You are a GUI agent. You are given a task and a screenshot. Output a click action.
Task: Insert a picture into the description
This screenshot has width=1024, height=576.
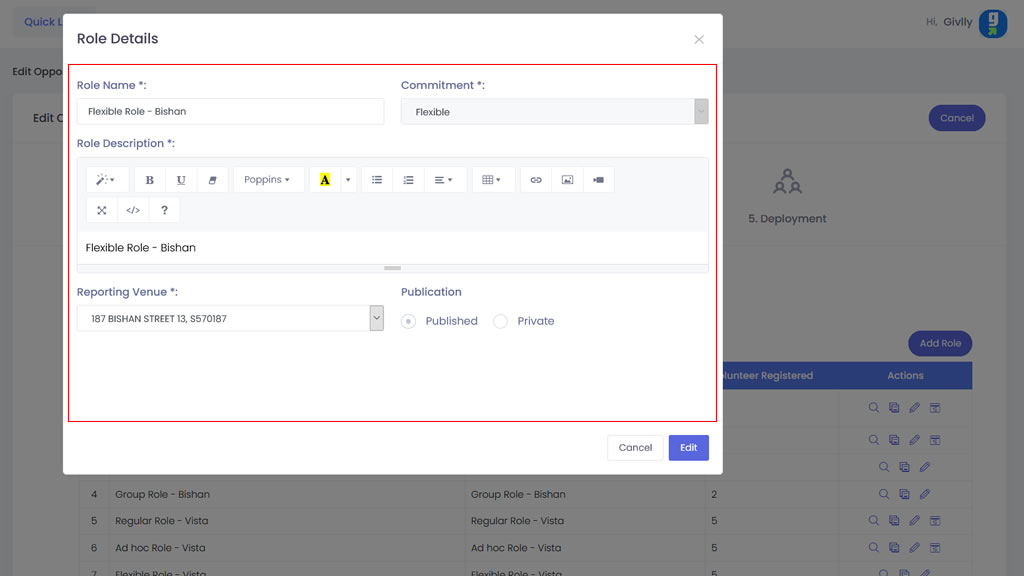(567, 180)
